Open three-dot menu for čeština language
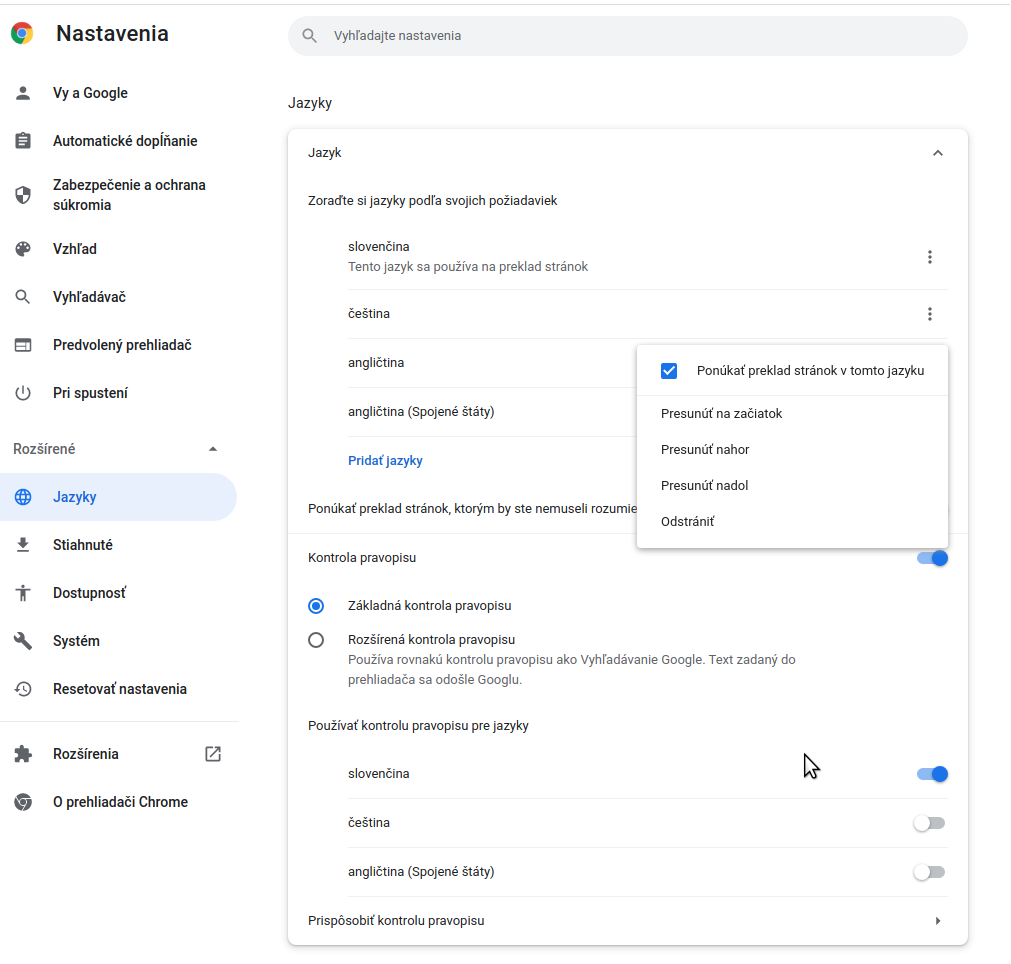 point(929,314)
